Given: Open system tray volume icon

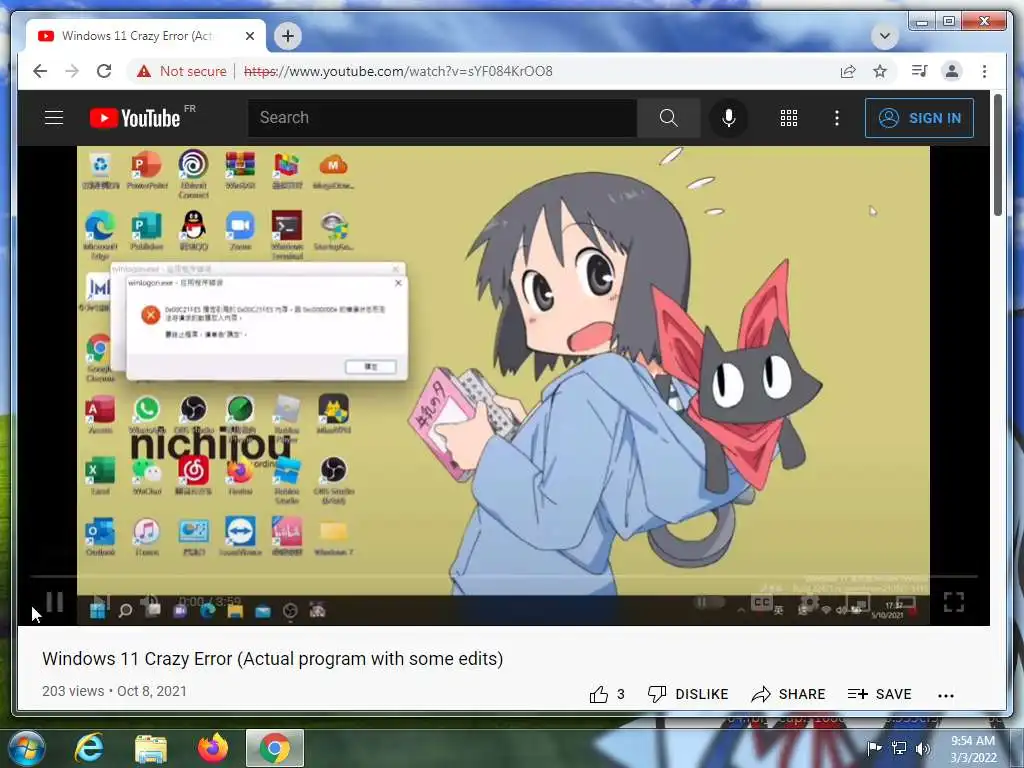Looking at the screenshot, I should point(922,748).
